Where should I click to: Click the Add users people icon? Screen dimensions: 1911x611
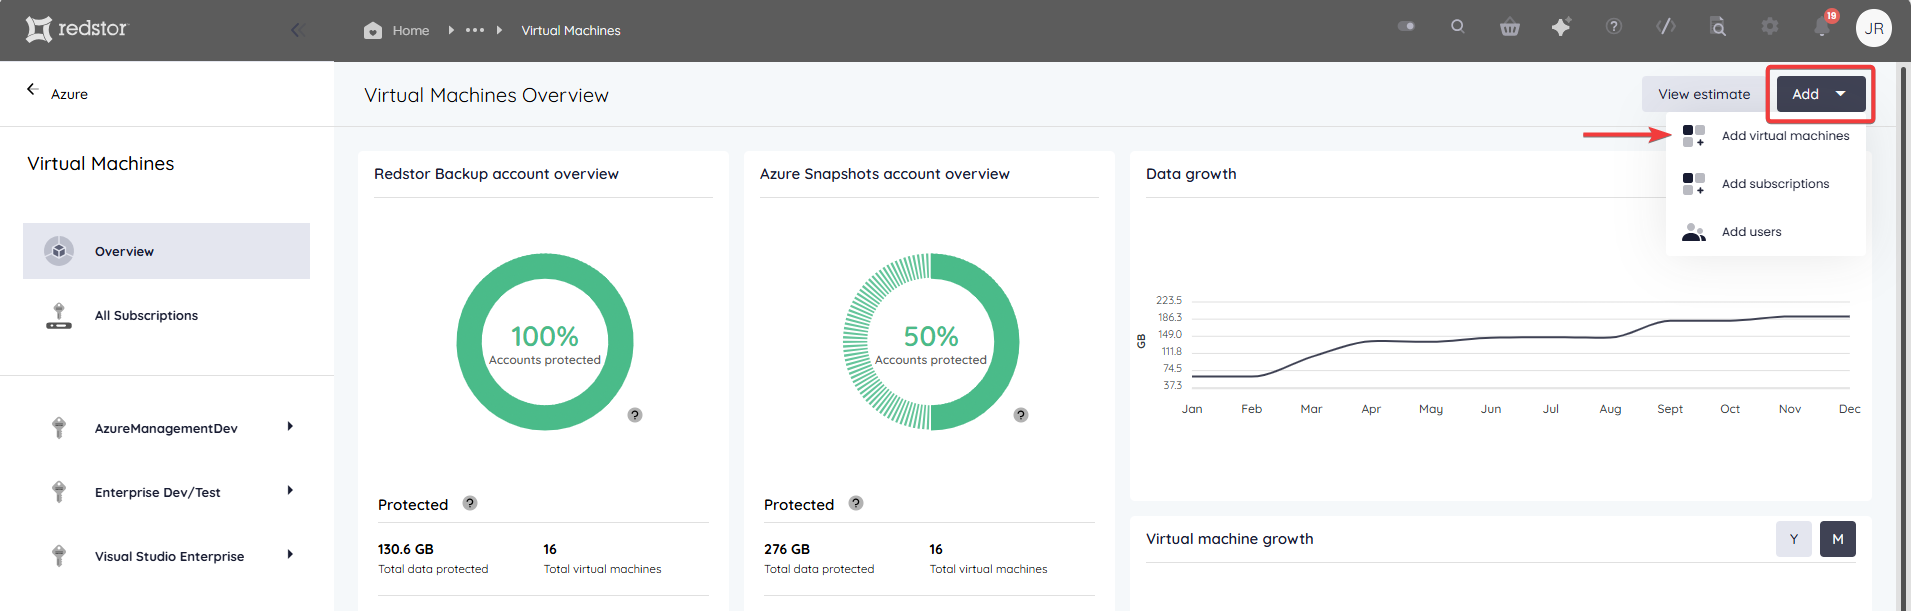pos(1694,232)
